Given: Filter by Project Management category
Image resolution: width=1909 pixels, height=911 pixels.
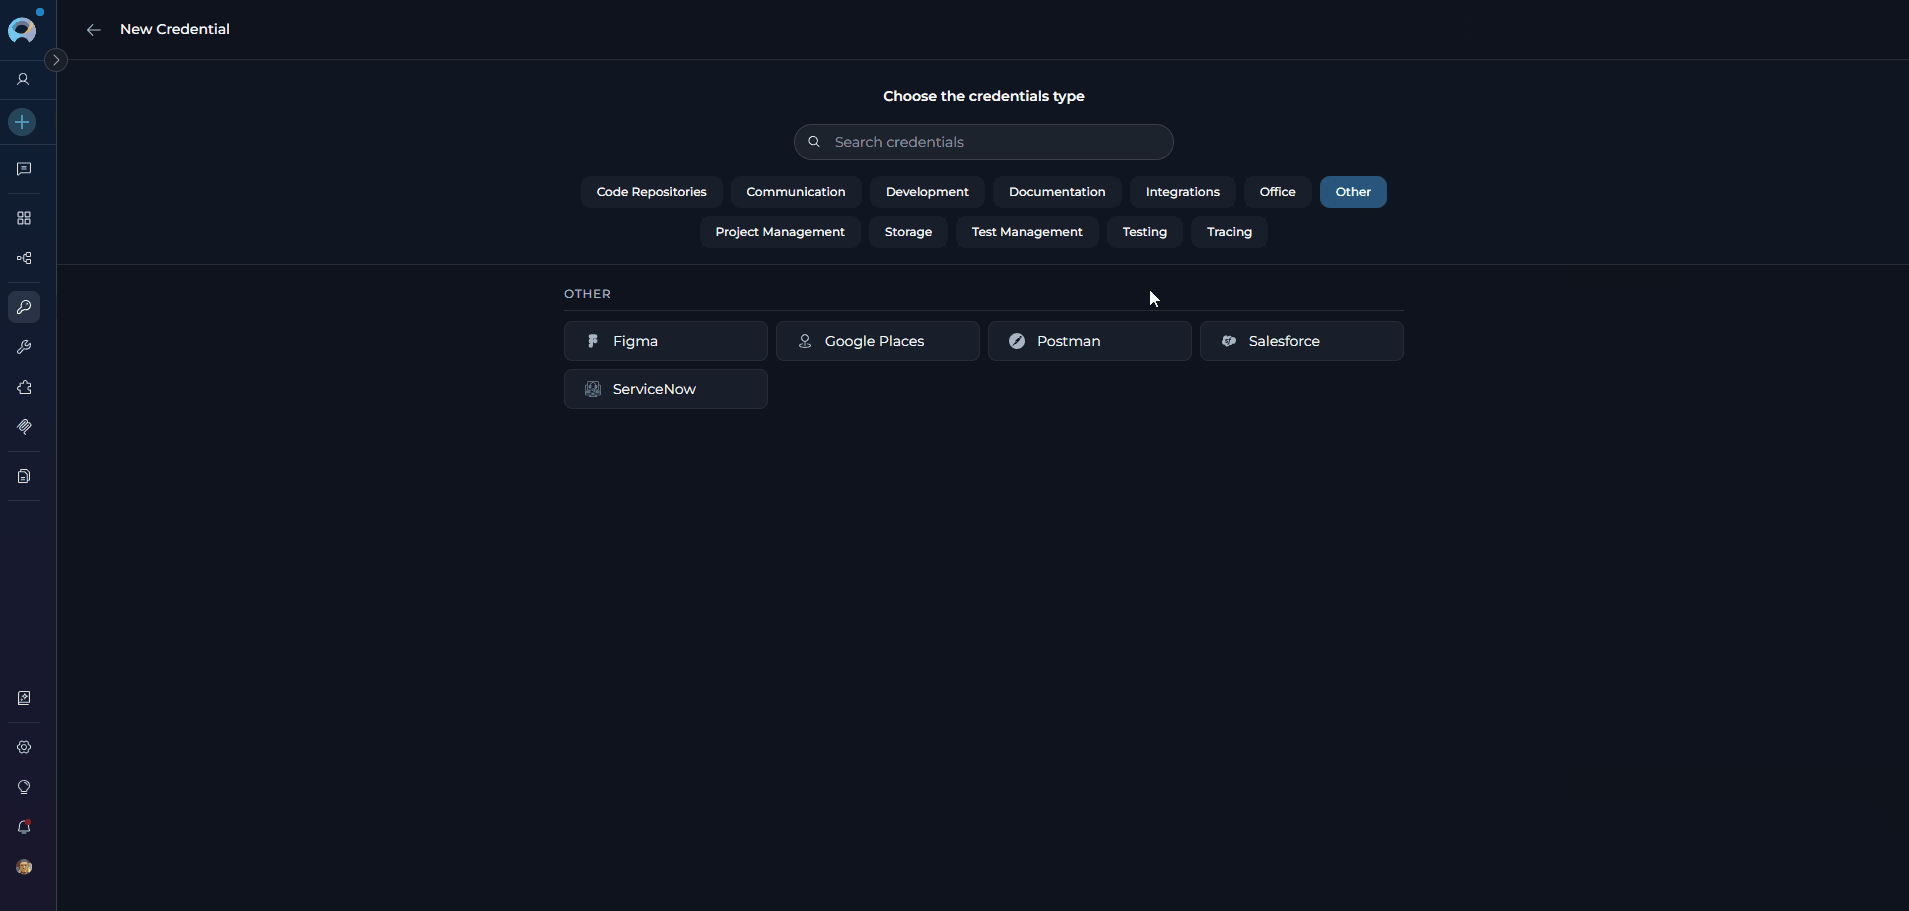Looking at the screenshot, I should point(780,232).
